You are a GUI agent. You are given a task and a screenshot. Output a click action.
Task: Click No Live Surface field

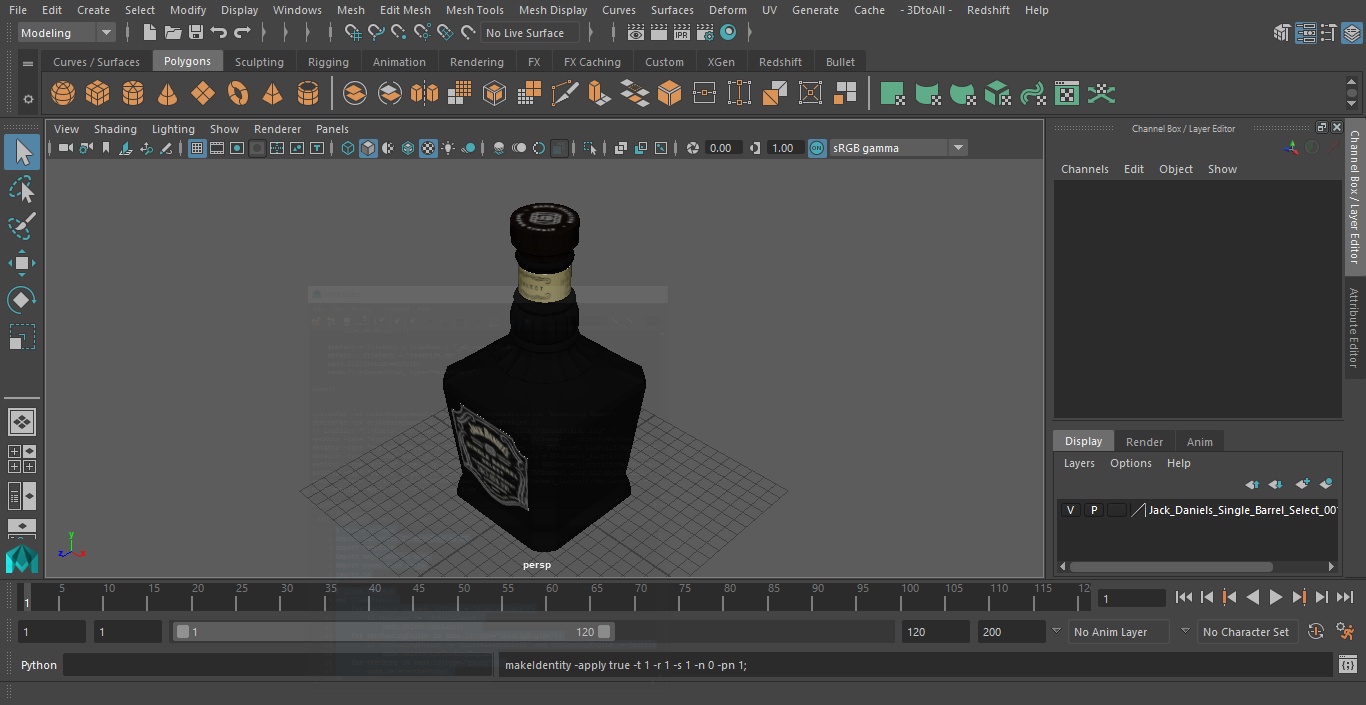530,33
